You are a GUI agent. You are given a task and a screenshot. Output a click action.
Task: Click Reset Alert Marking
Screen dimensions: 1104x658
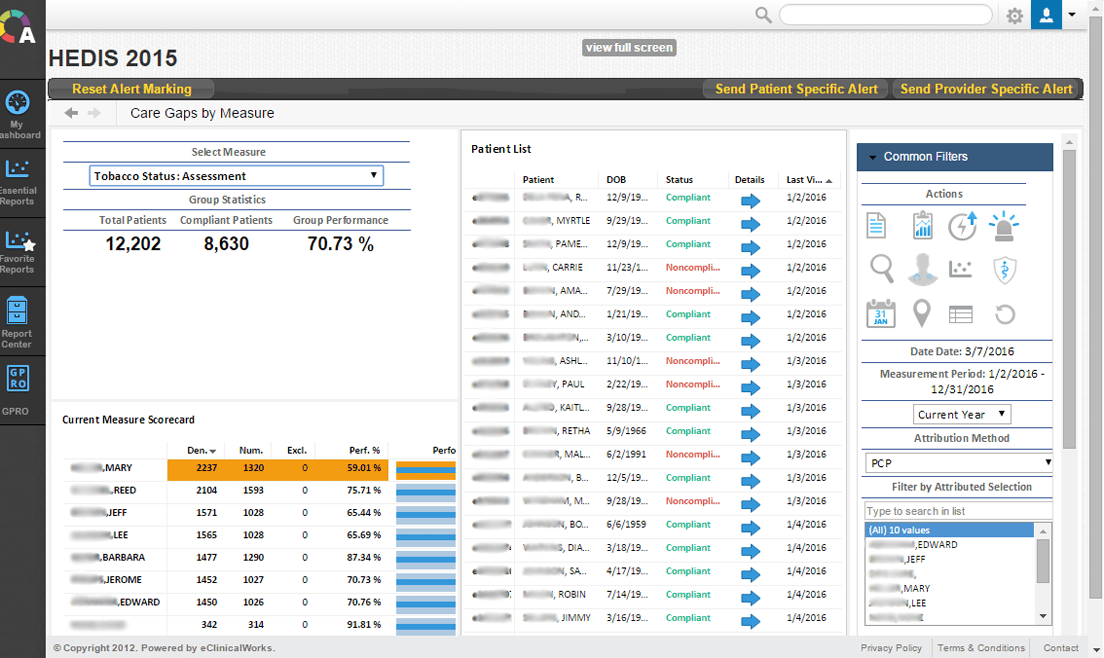(132, 89)
